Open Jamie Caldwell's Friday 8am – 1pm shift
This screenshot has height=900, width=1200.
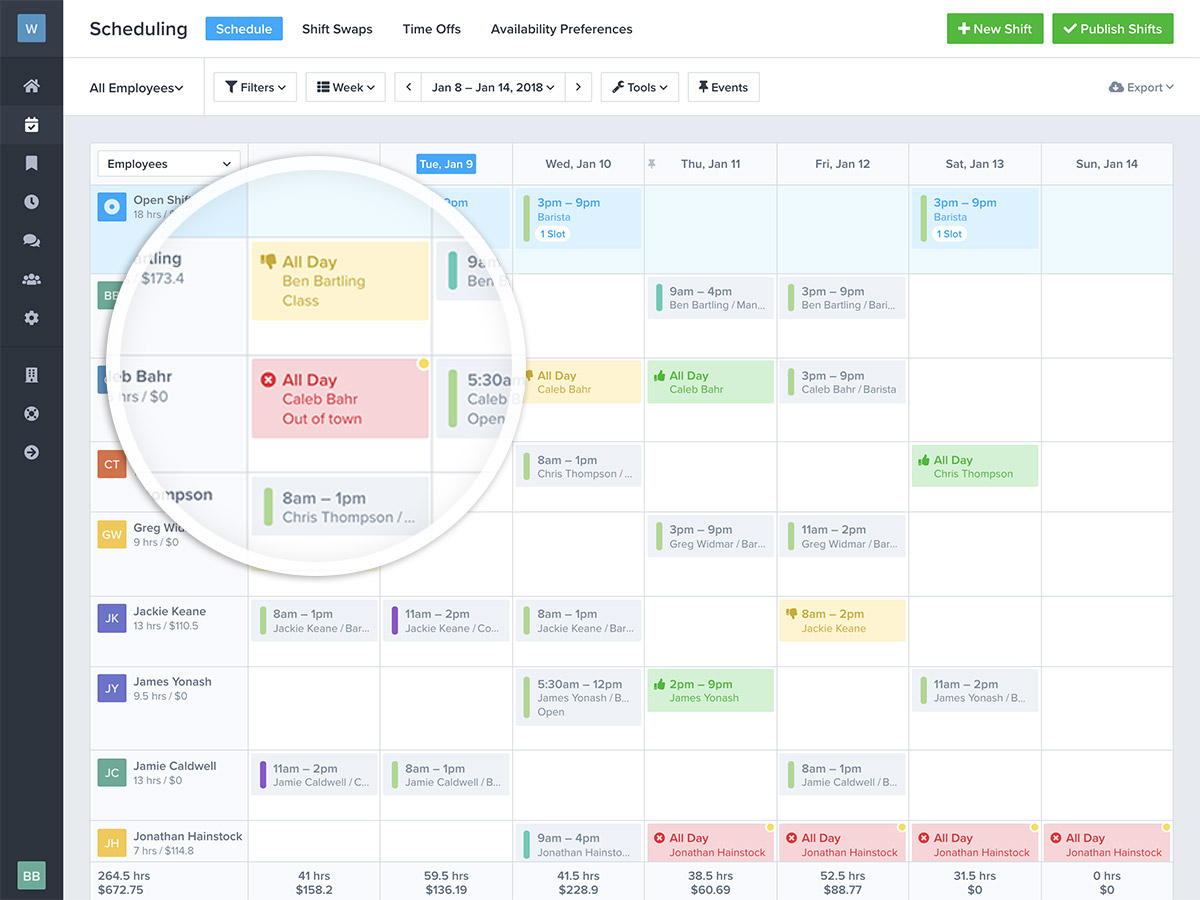842,775
